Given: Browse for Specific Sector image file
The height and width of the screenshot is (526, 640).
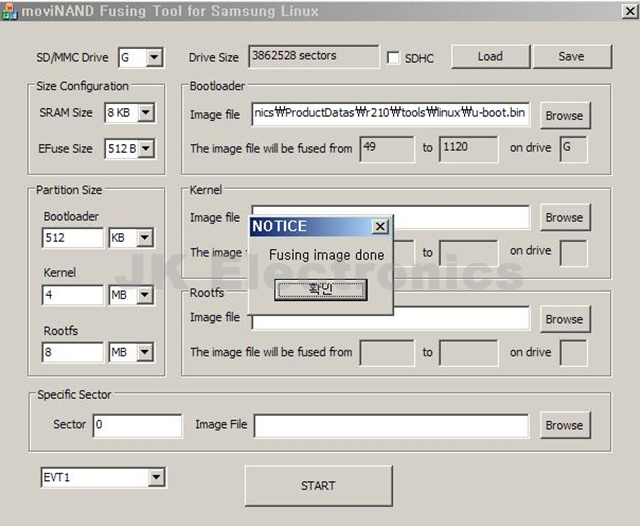Looking at the screenshot, I should [x=565, y=425].
